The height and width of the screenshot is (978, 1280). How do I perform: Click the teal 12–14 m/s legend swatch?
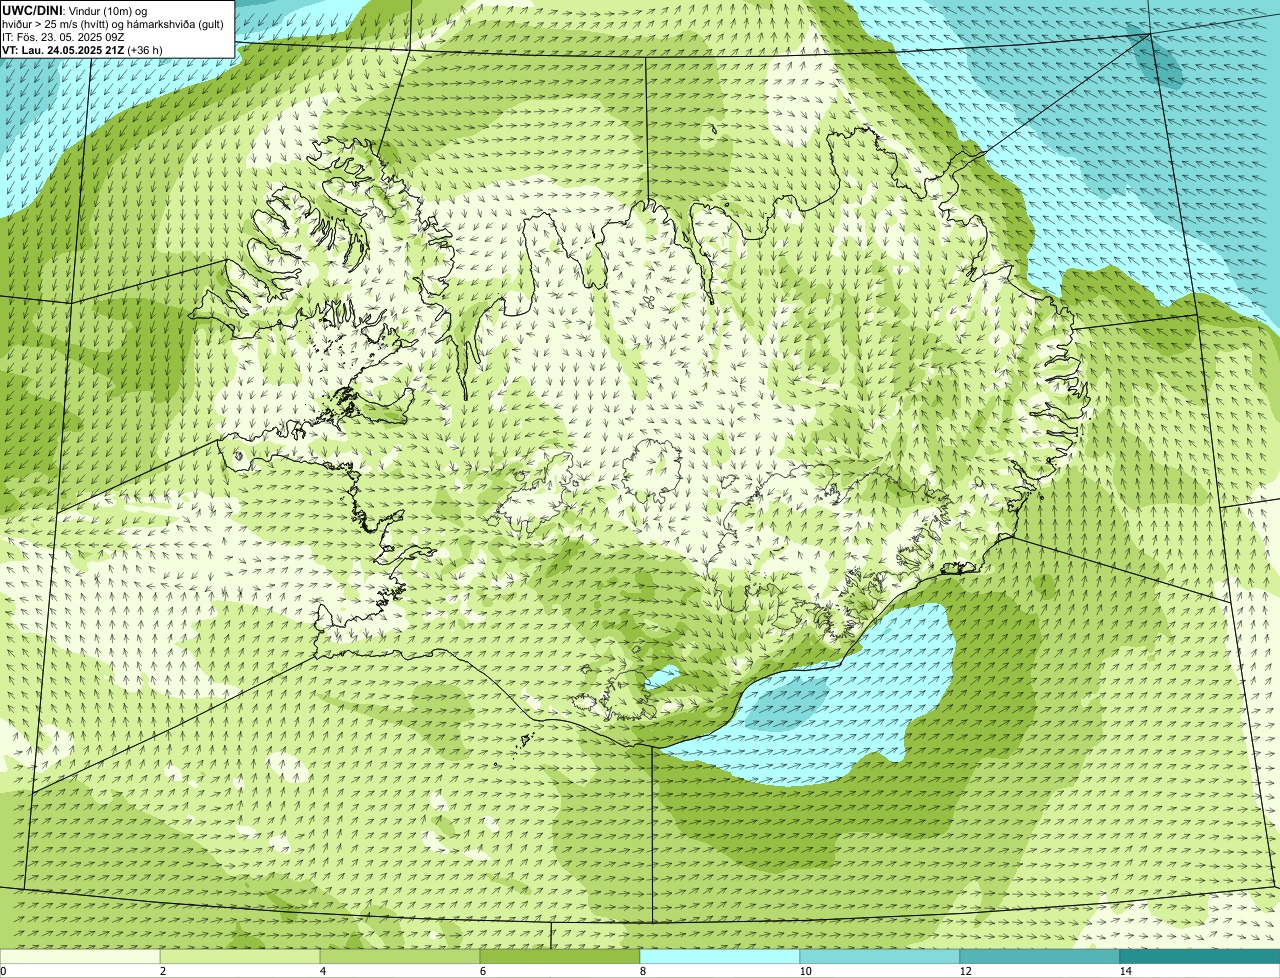pyautogui.click(x=1040, y=956)
